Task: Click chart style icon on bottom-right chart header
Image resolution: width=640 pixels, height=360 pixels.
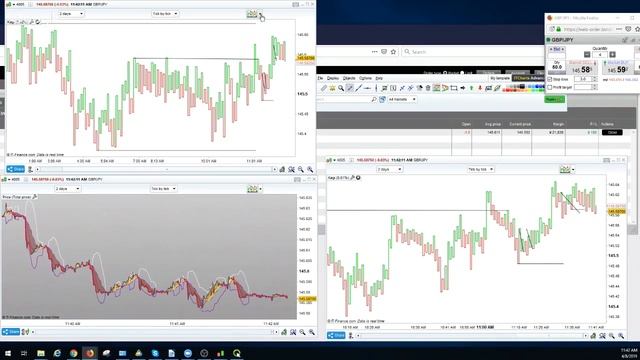Action: click(x=565, y=169)
